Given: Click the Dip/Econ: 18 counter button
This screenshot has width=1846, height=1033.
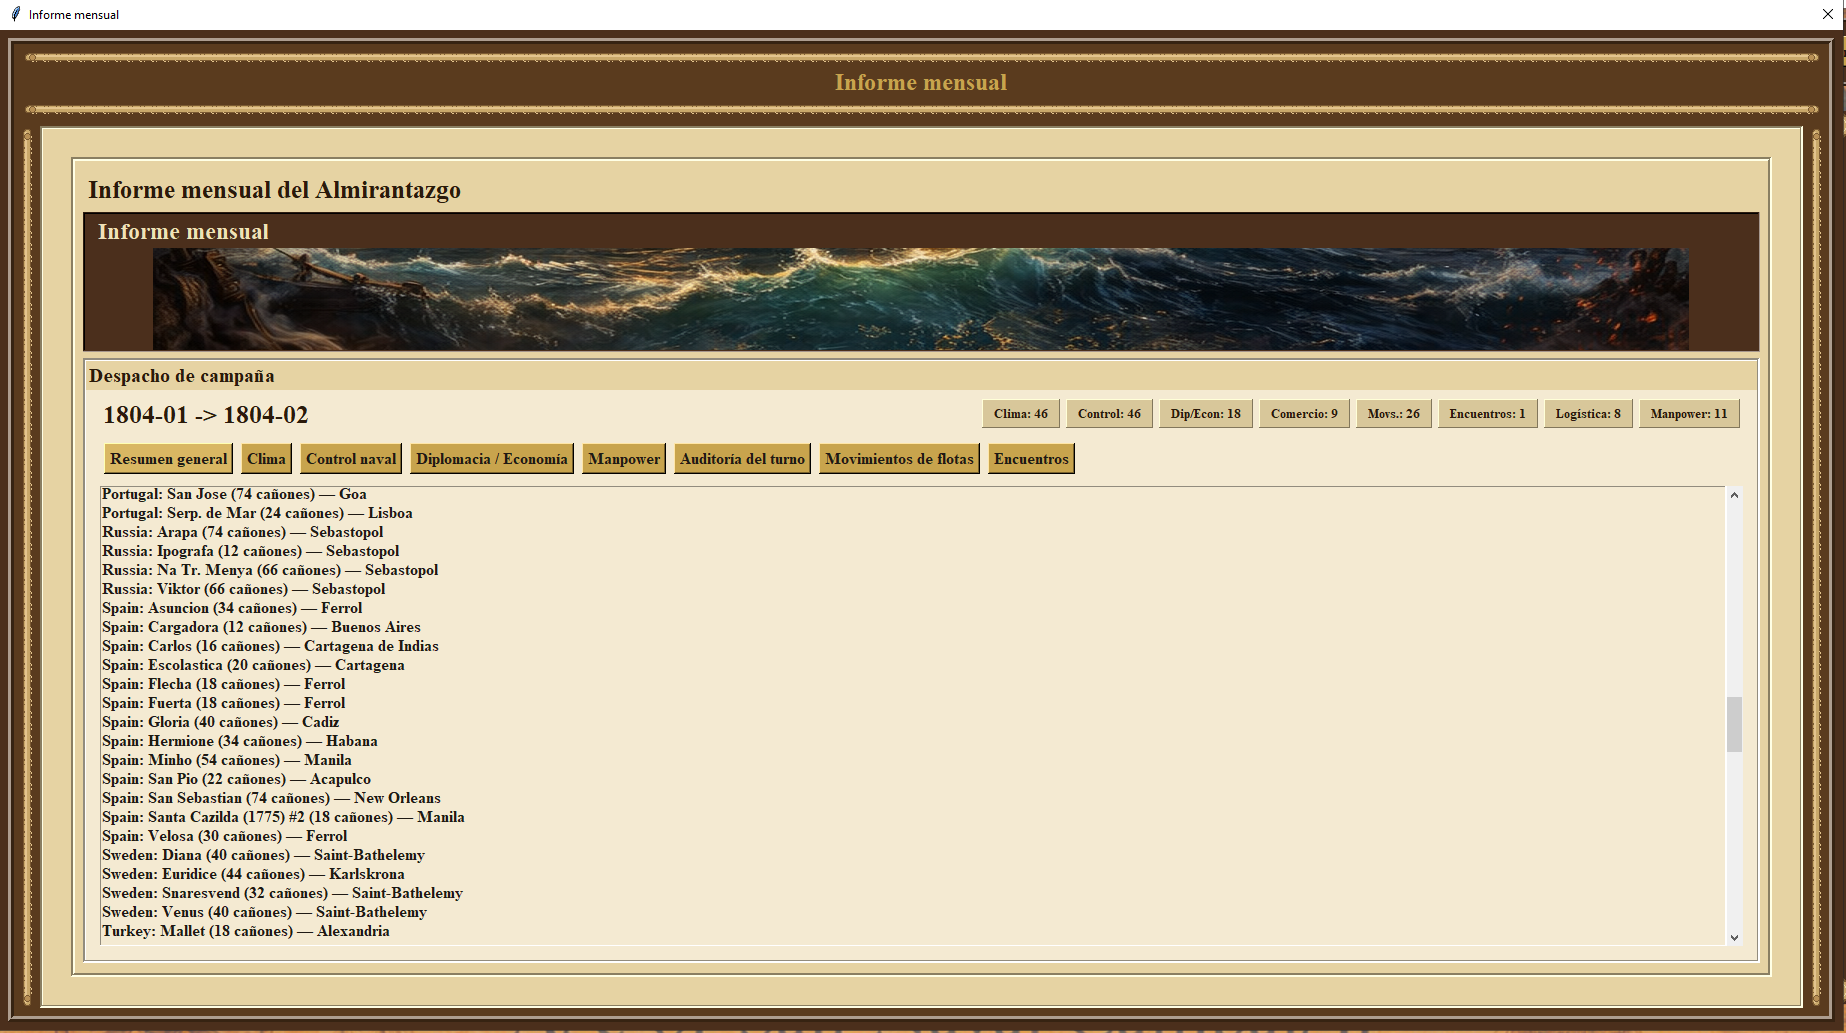Looking at the screenshot, I should point(1206,414).
